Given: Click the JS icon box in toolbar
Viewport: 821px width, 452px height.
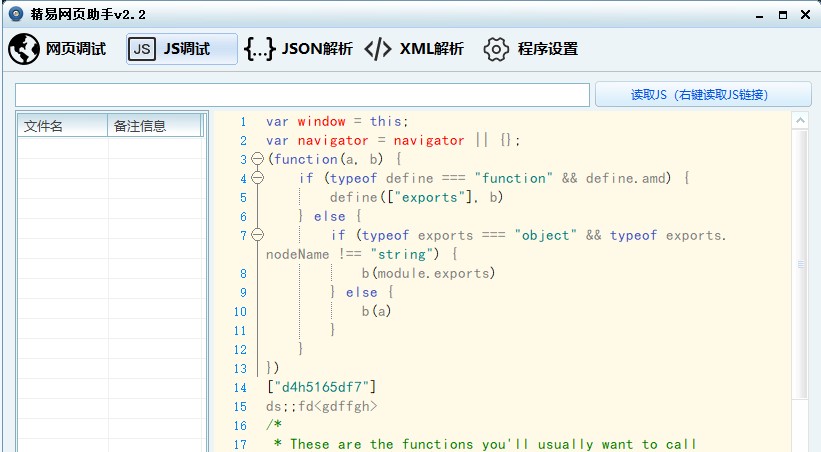Looking at the screenshot, I should 143,49.
